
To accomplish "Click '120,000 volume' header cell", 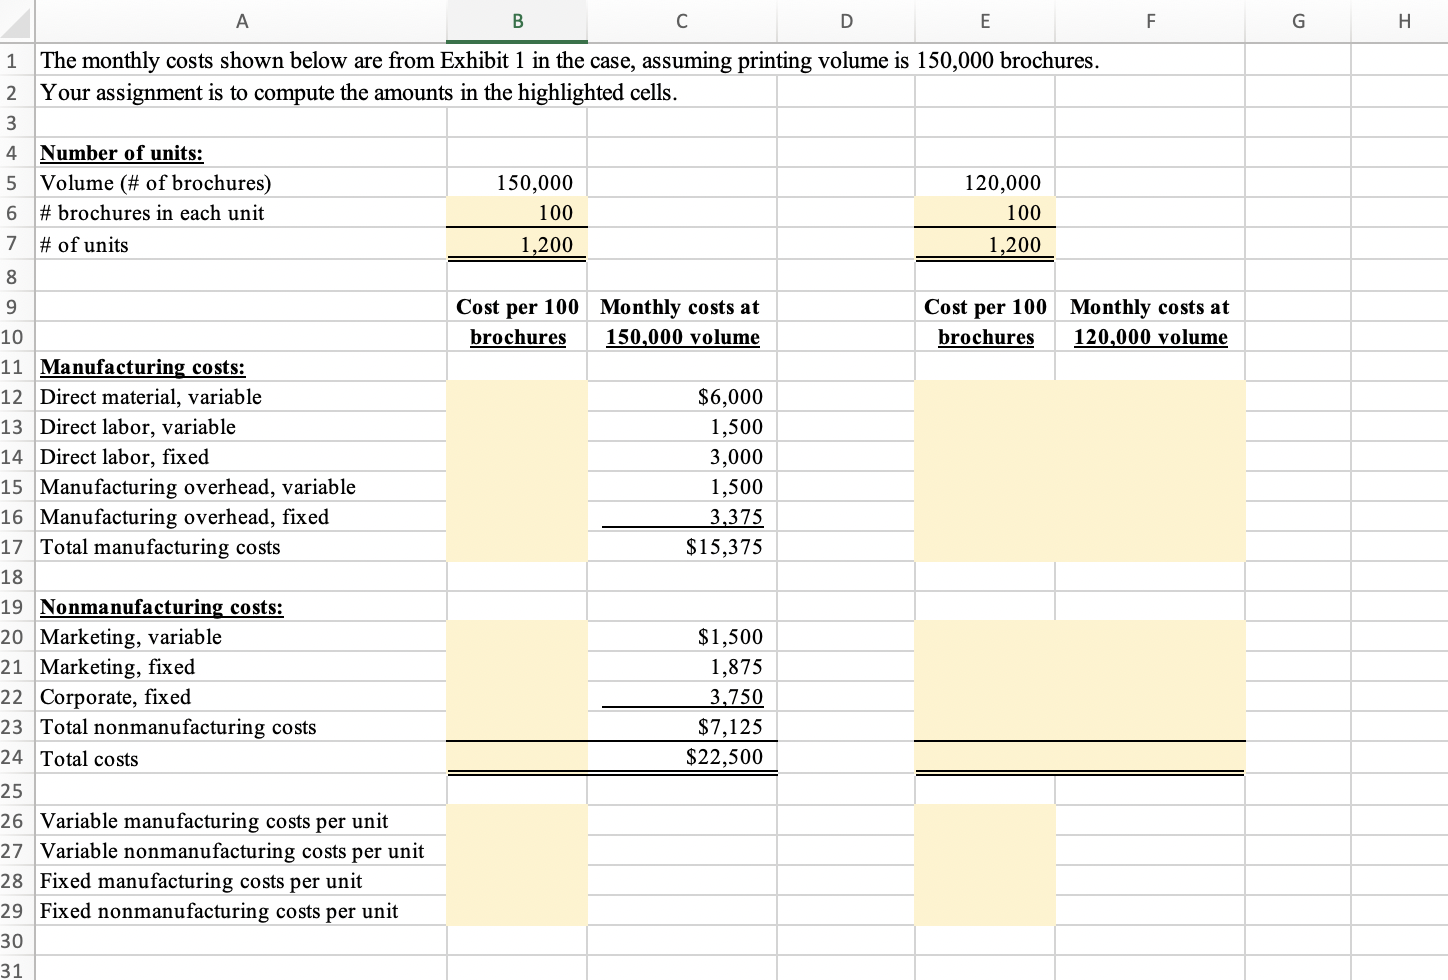I will tap(1150, 337).
